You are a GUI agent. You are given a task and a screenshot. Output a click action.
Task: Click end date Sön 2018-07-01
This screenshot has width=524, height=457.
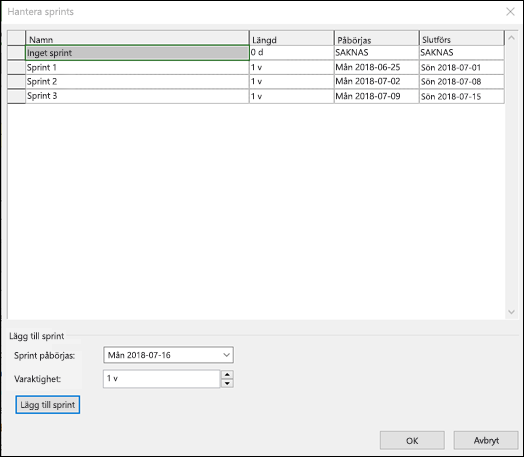(x=462, y=67)
